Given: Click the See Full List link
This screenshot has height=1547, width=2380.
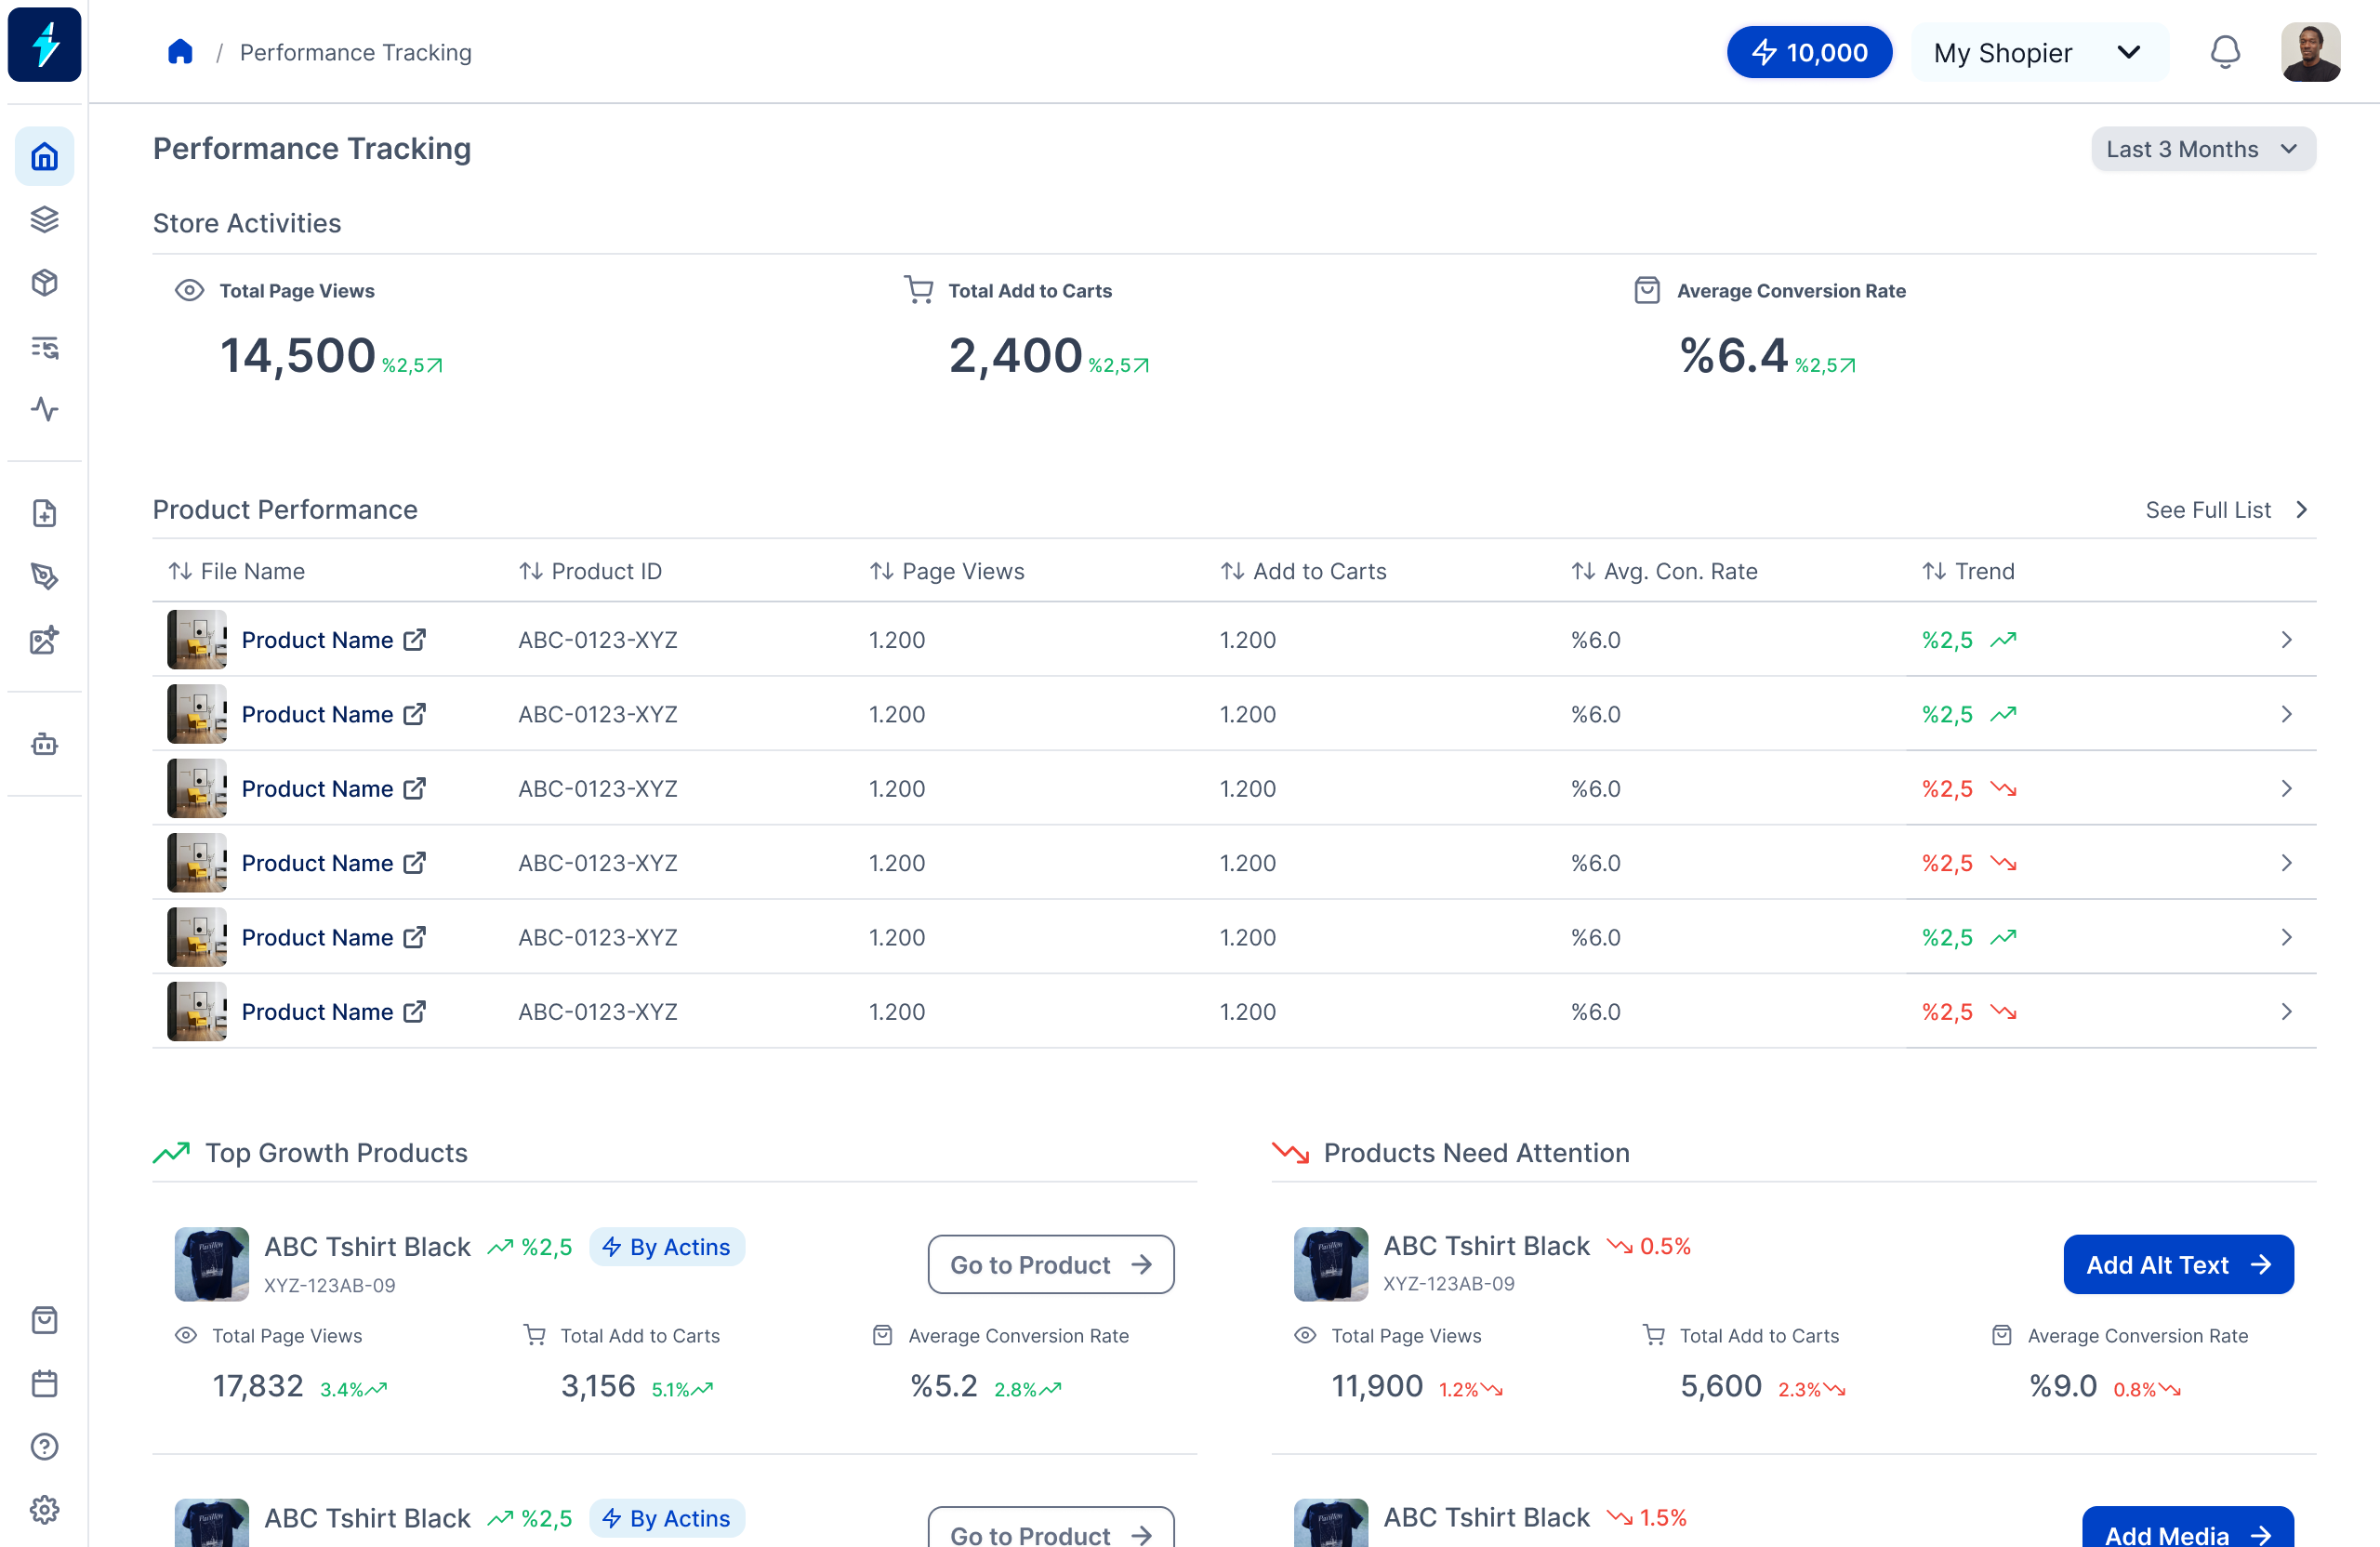Looking at the screenshot, I should pos(2227,510).
